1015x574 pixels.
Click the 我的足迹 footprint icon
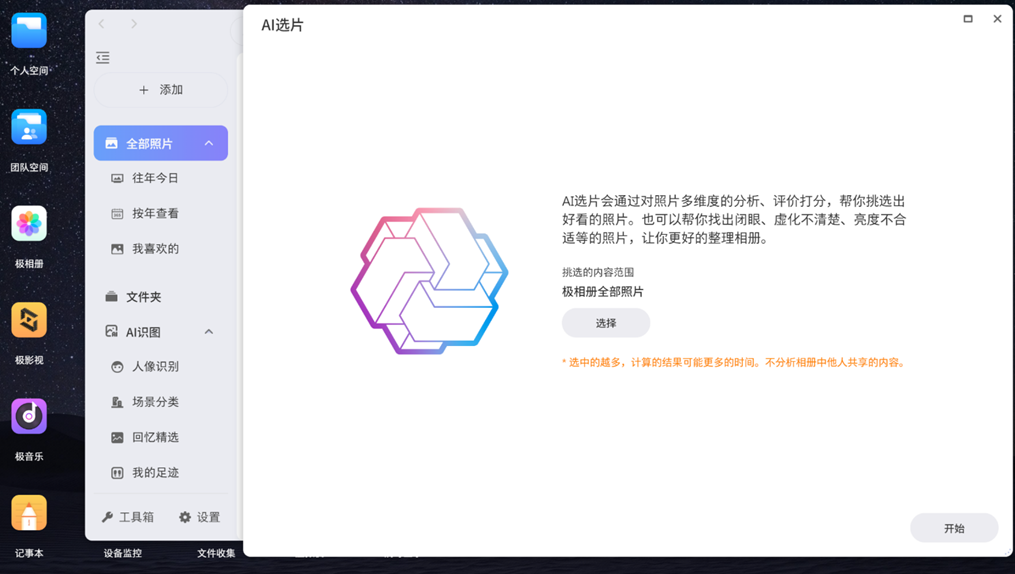pos(117,473)
